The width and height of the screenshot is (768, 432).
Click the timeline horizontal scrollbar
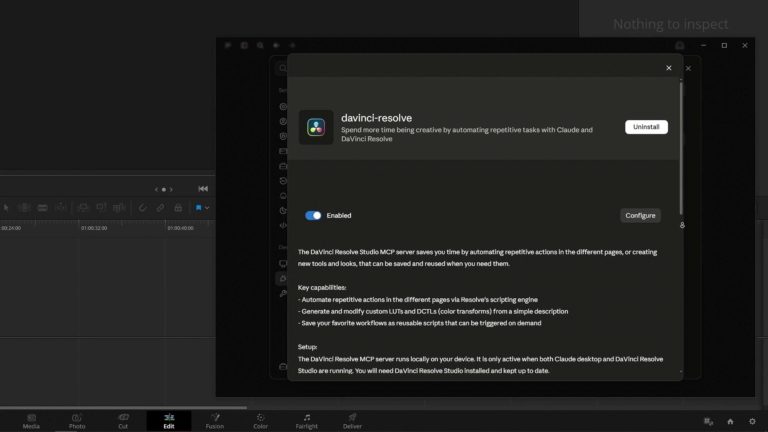(123, 408)
